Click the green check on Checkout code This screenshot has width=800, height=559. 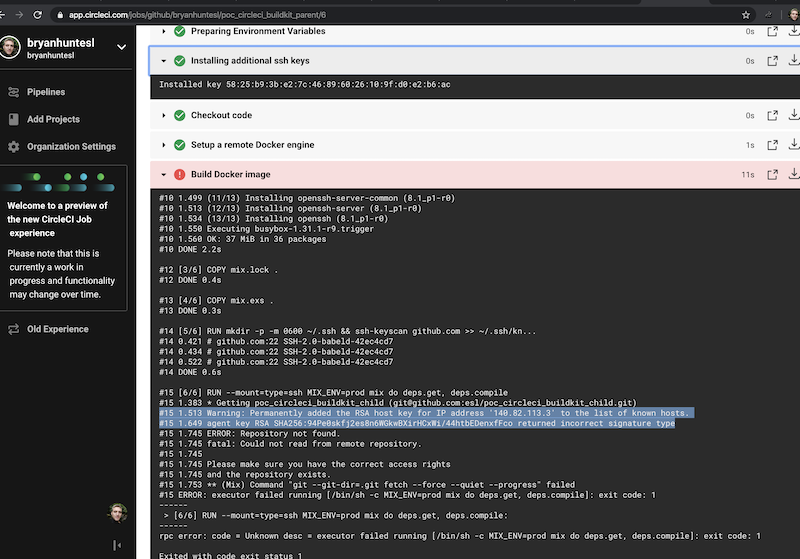pos(180,115)
